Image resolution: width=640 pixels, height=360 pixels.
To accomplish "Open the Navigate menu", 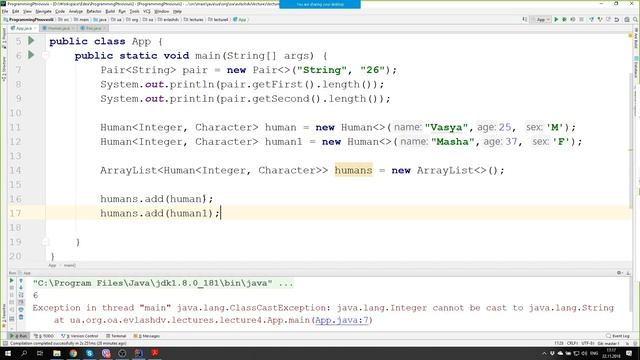I will (43, 11).
